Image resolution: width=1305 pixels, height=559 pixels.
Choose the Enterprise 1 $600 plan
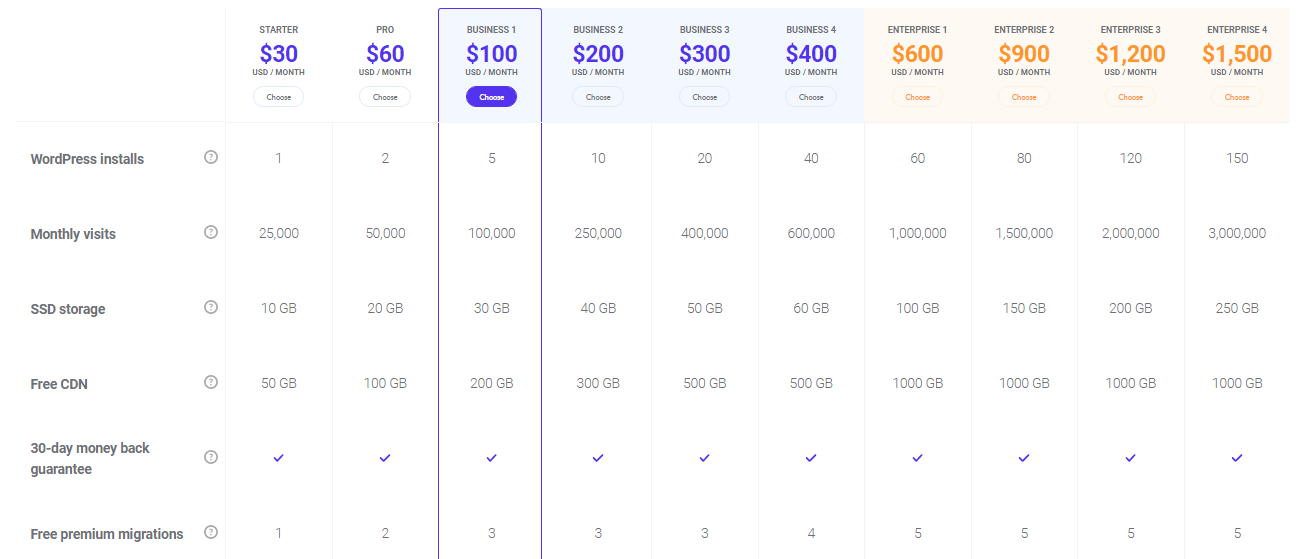click(x=918, y=97)
